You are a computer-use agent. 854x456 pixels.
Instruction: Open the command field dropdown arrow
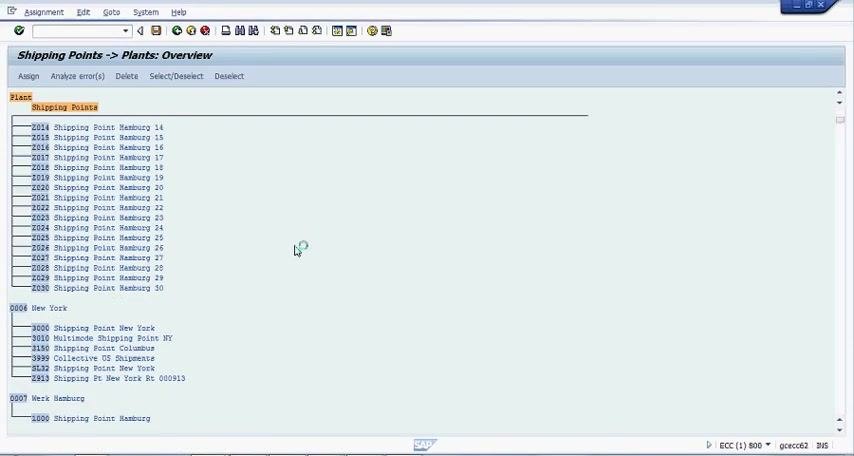pos(126,31)
